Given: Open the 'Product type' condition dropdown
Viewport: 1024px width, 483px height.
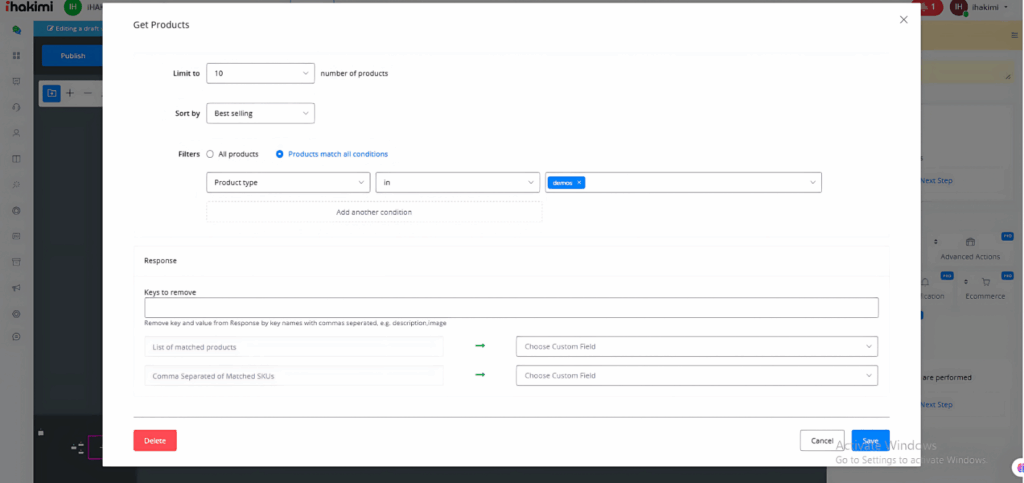Looking at the screenshot, I should click(x=288, y=182).
